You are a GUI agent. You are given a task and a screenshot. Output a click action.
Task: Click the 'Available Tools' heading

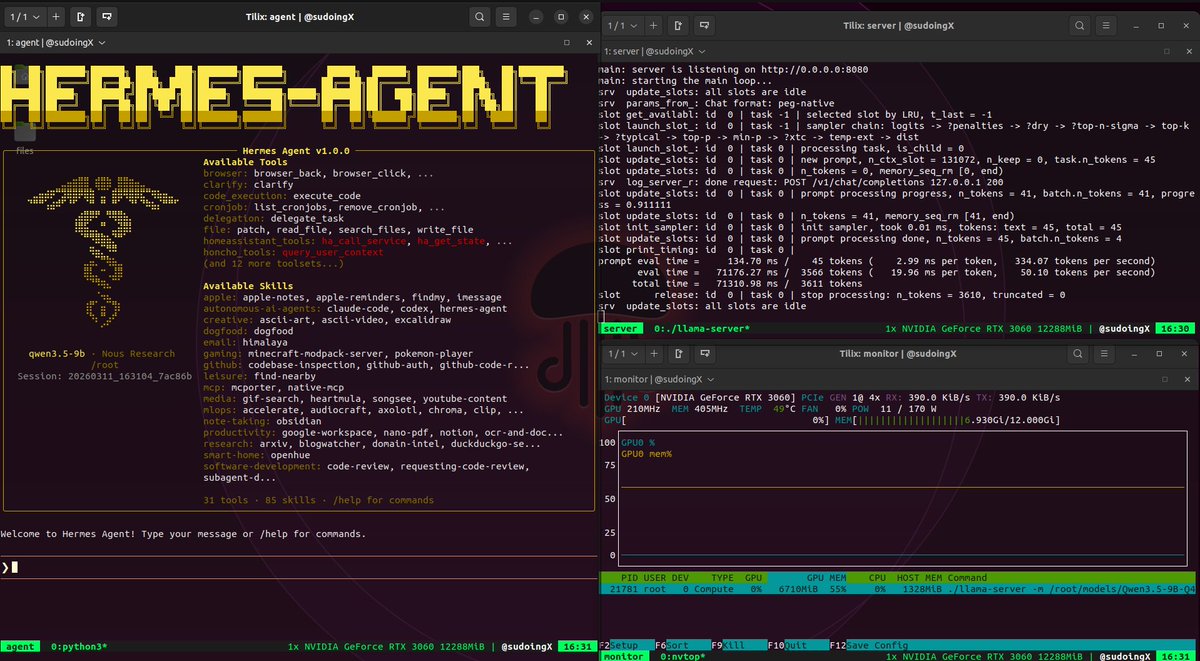245,162
